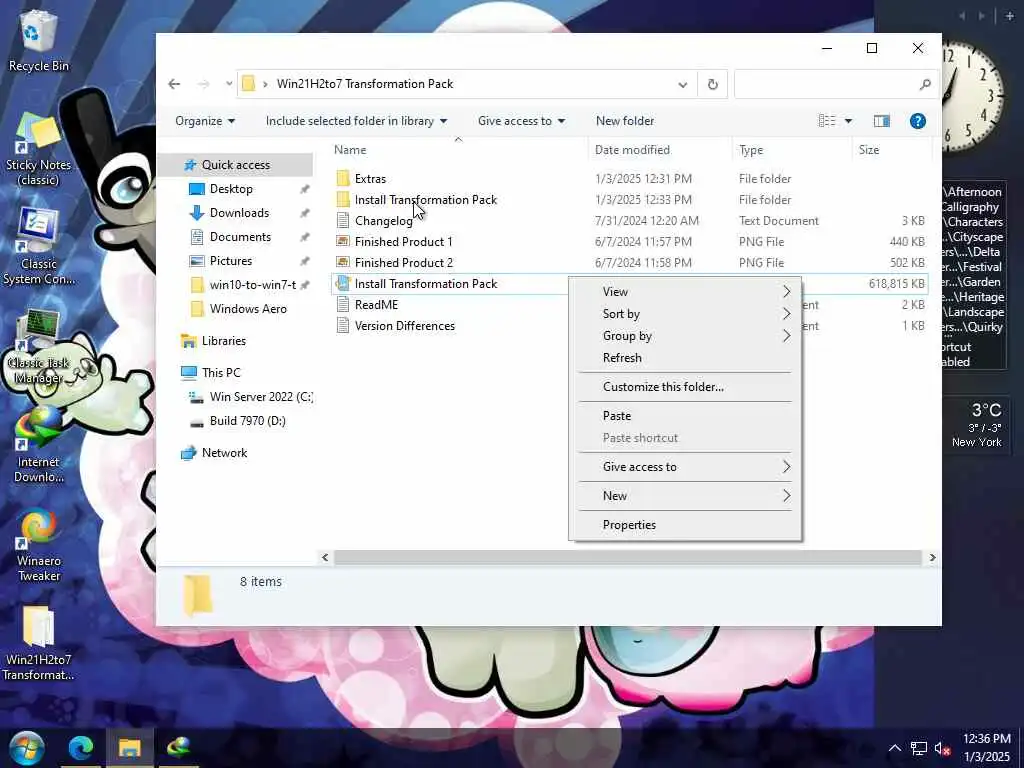Open Internet Downlo... desktop shortcut
1024x768 pixels.
39,445
